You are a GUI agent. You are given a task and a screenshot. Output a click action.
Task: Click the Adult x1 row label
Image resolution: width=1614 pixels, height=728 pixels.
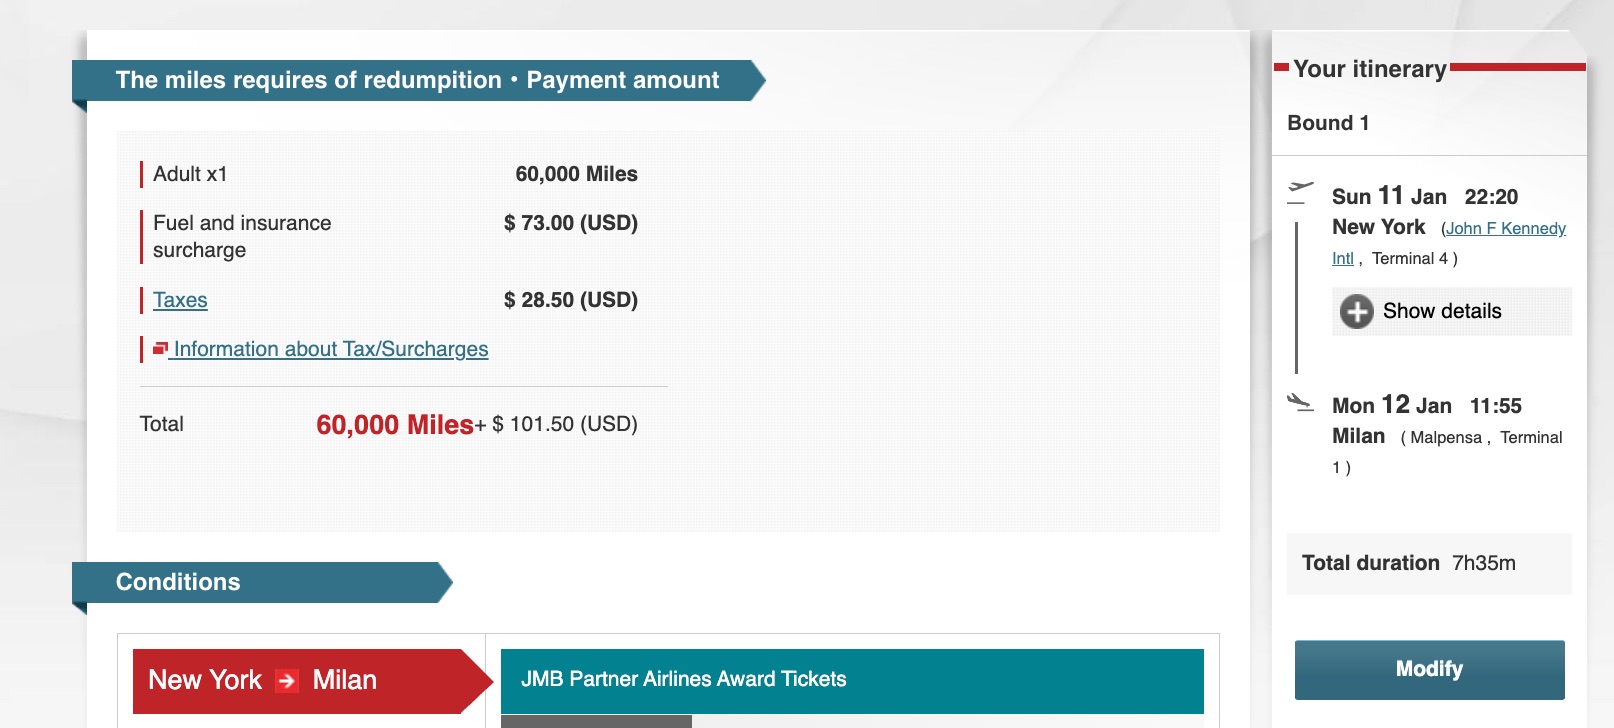190,174
